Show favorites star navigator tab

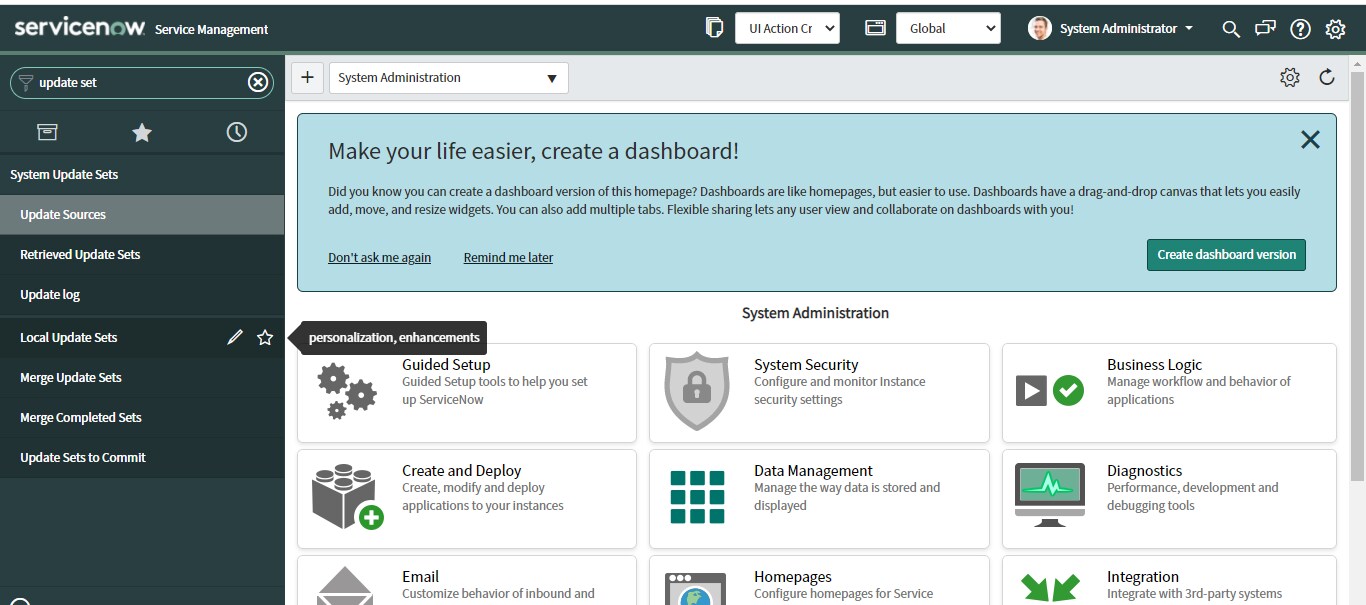pos(142,132)
